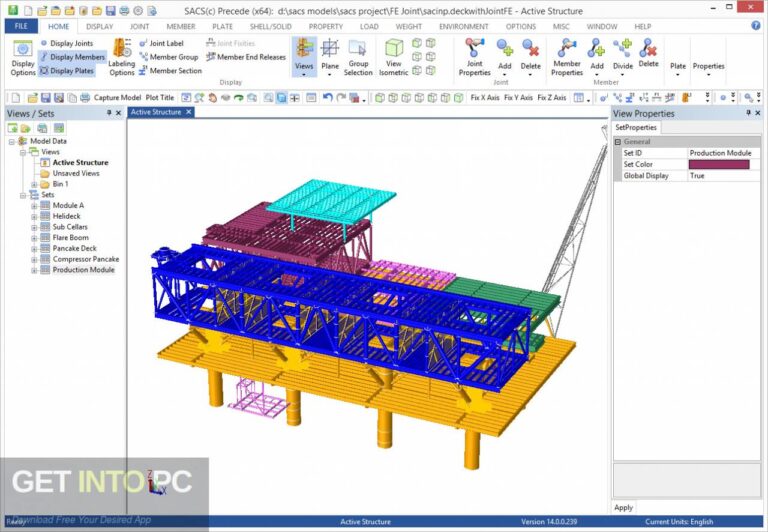Expand the Helideck set node
Image resolution: width=768 pixels, height=532 pixels.
[34, 217]
